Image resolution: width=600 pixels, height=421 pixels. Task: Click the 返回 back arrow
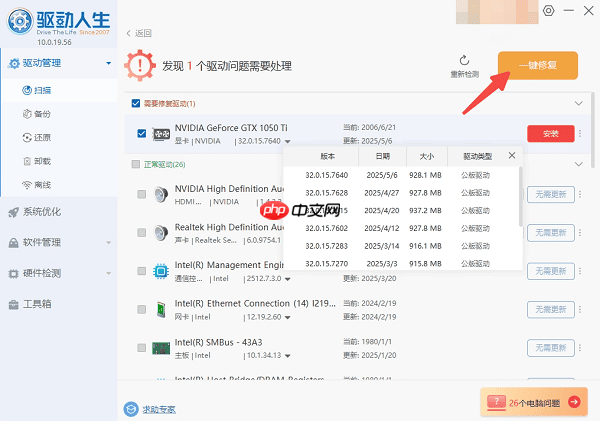click(x=129, y=33)
